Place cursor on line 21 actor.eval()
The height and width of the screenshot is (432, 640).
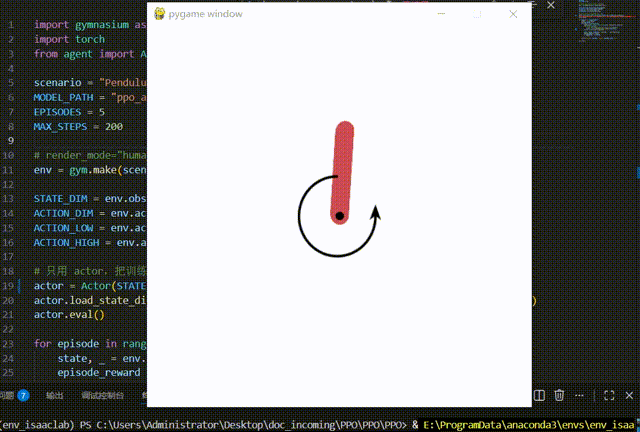point(69,315)
